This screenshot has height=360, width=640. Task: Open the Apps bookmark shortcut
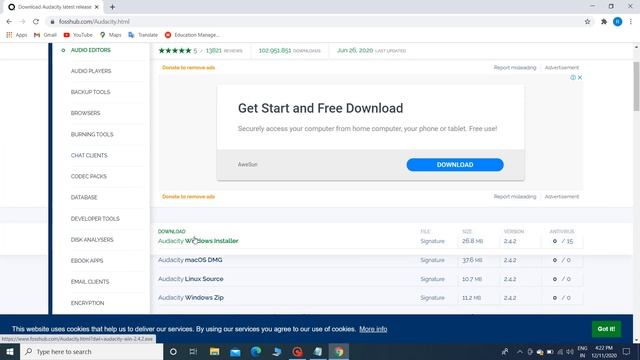[x=16, y=35]
